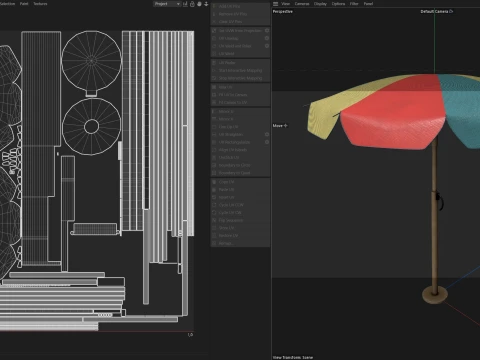This screenshot has width=480, height=360.
Task: Open options gear for UV Weld and Relax
Action: tap(267, 46)
